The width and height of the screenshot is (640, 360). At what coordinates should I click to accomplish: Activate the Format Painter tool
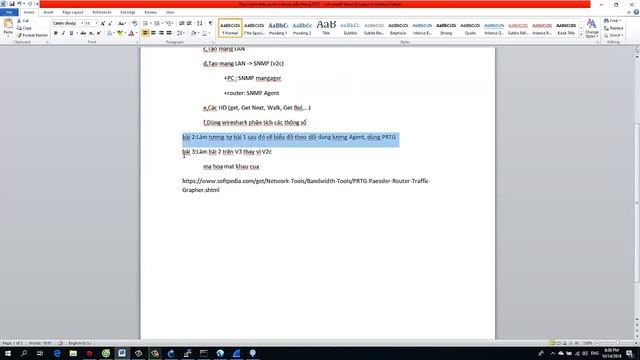[x=32, y=35]
